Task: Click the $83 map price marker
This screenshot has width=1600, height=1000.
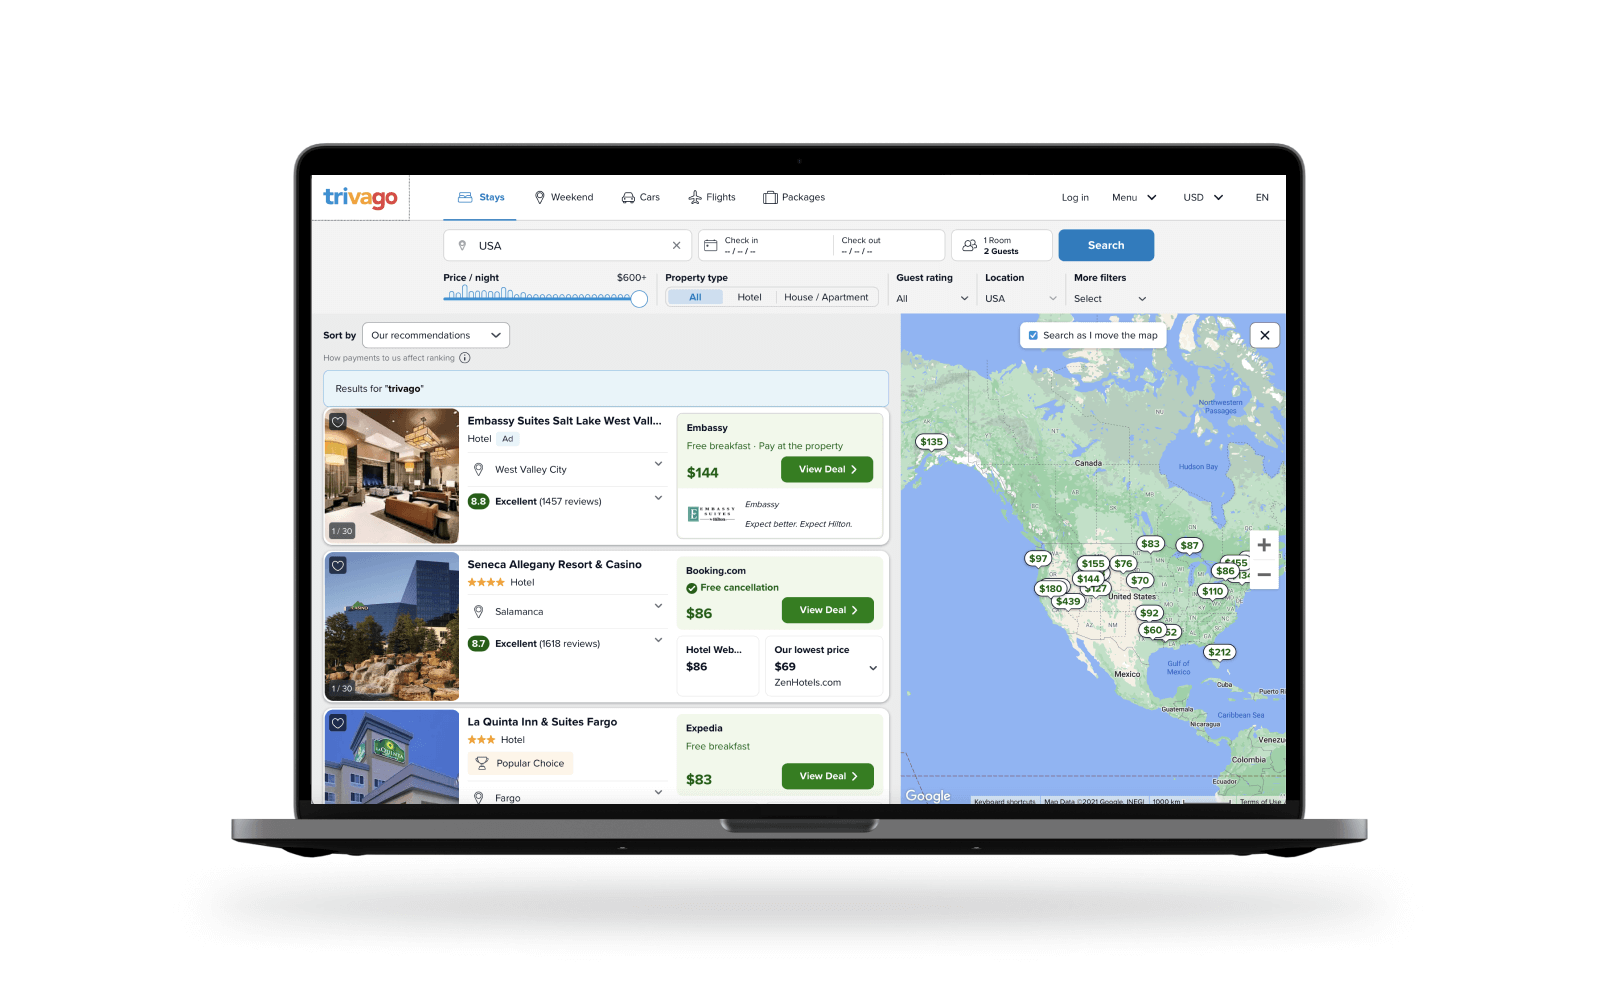Action: click(1151, 544)
